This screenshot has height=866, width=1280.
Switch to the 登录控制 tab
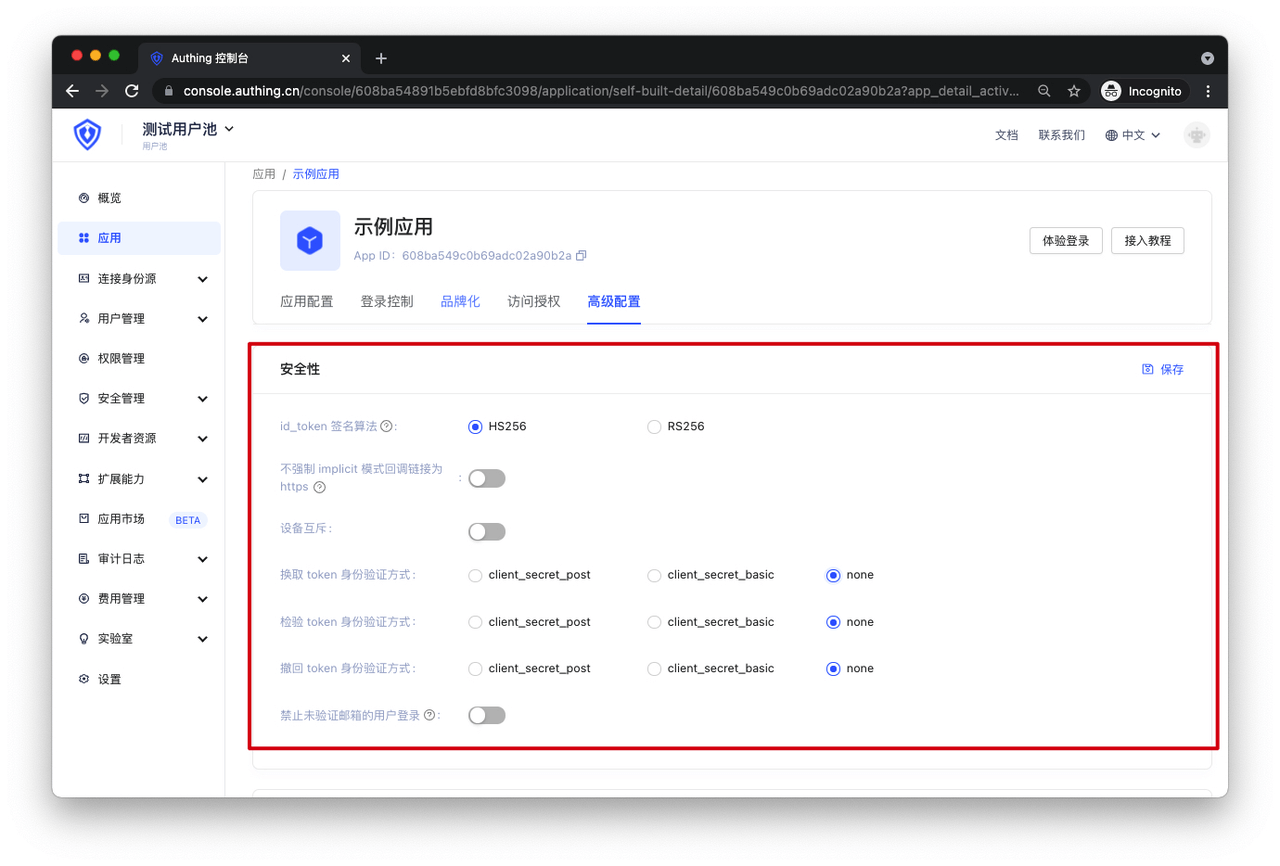(x=386, y=301)
